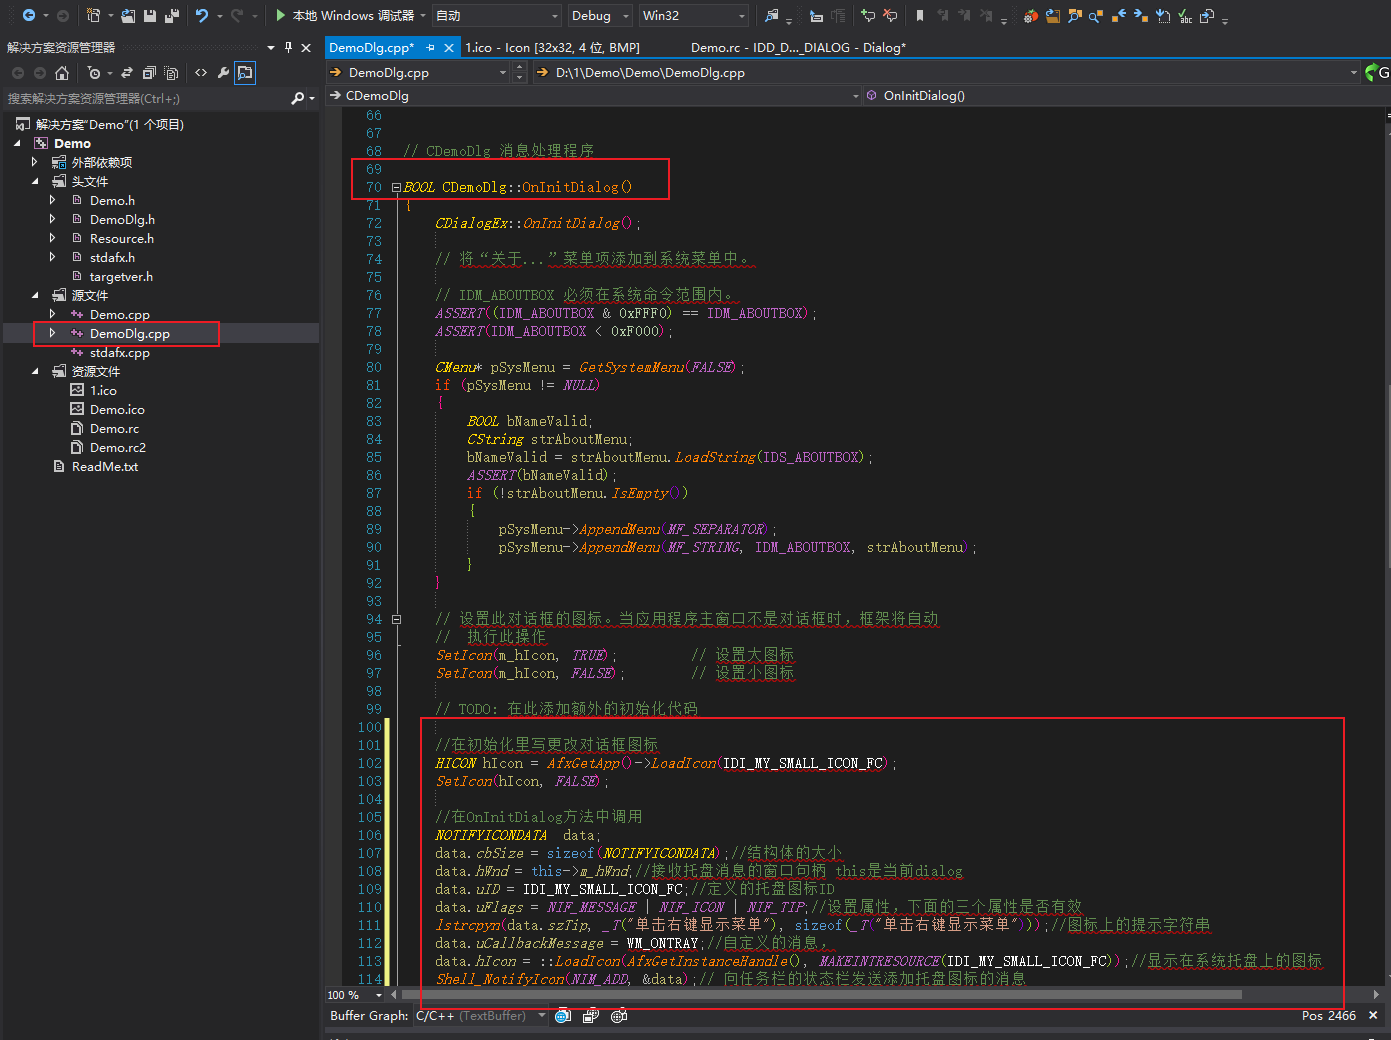Select stdafx.cpp in the source files
Screen dimensions: 1391x1040
(119, 352)
